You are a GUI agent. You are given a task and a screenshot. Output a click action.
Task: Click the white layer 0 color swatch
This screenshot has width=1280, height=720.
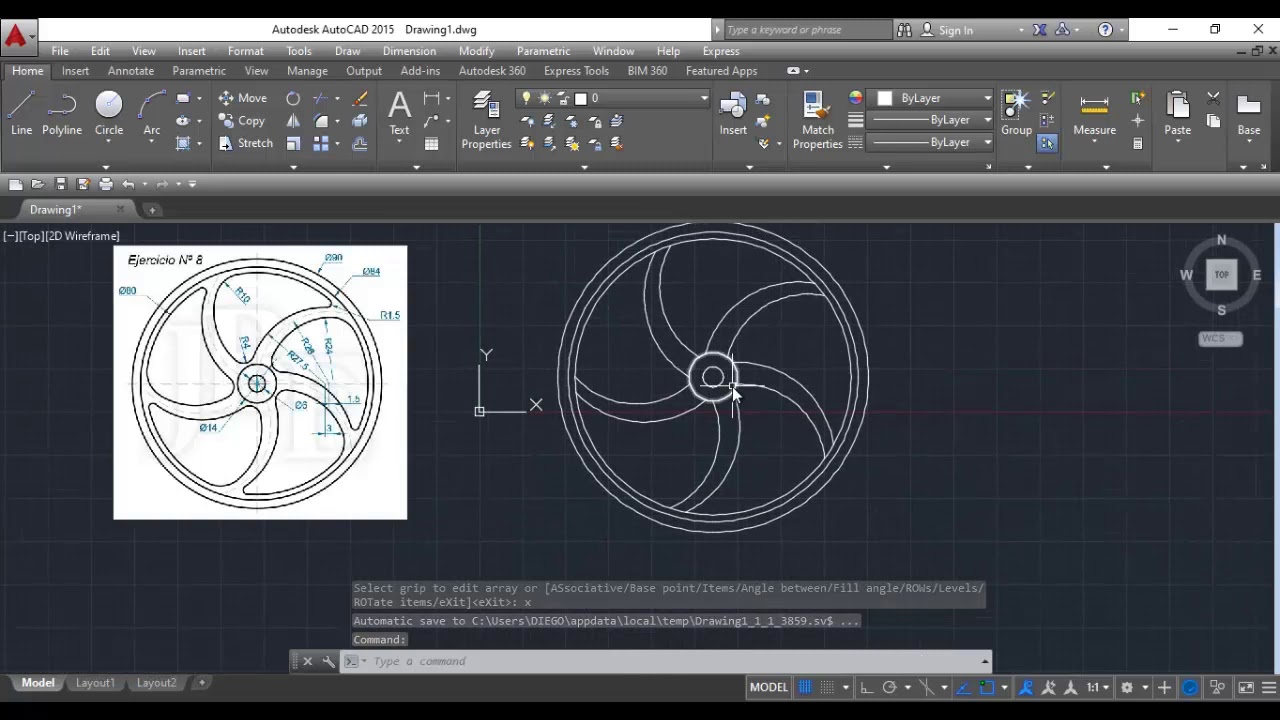580,98
